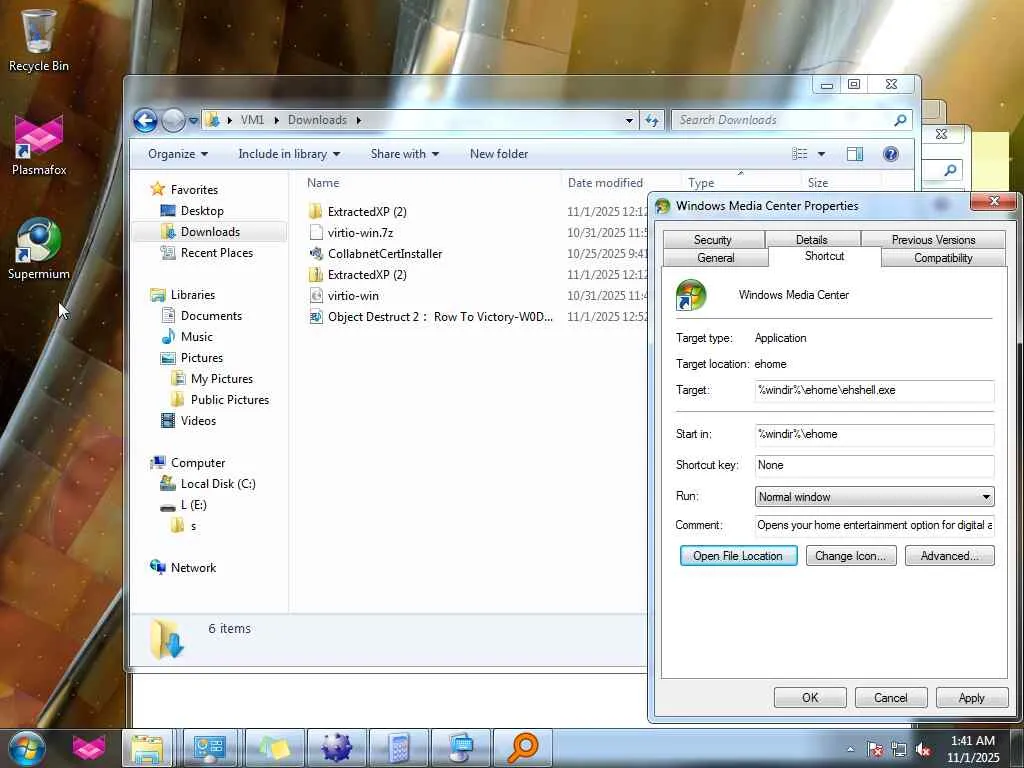Cancel the properties dialog
The height and width of the screenshot is (768, 1024).
(x=891, y=697)
